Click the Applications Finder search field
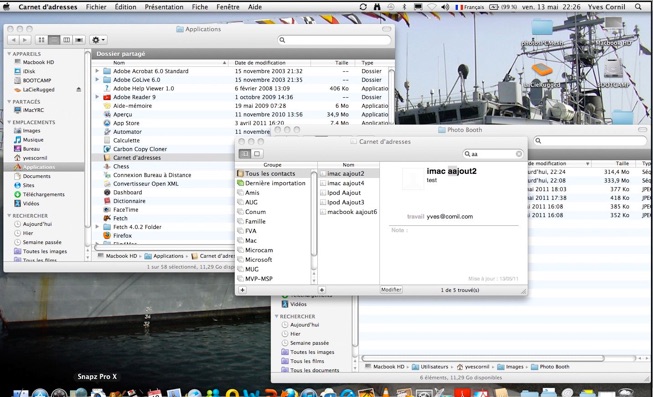 pos(334,40)
